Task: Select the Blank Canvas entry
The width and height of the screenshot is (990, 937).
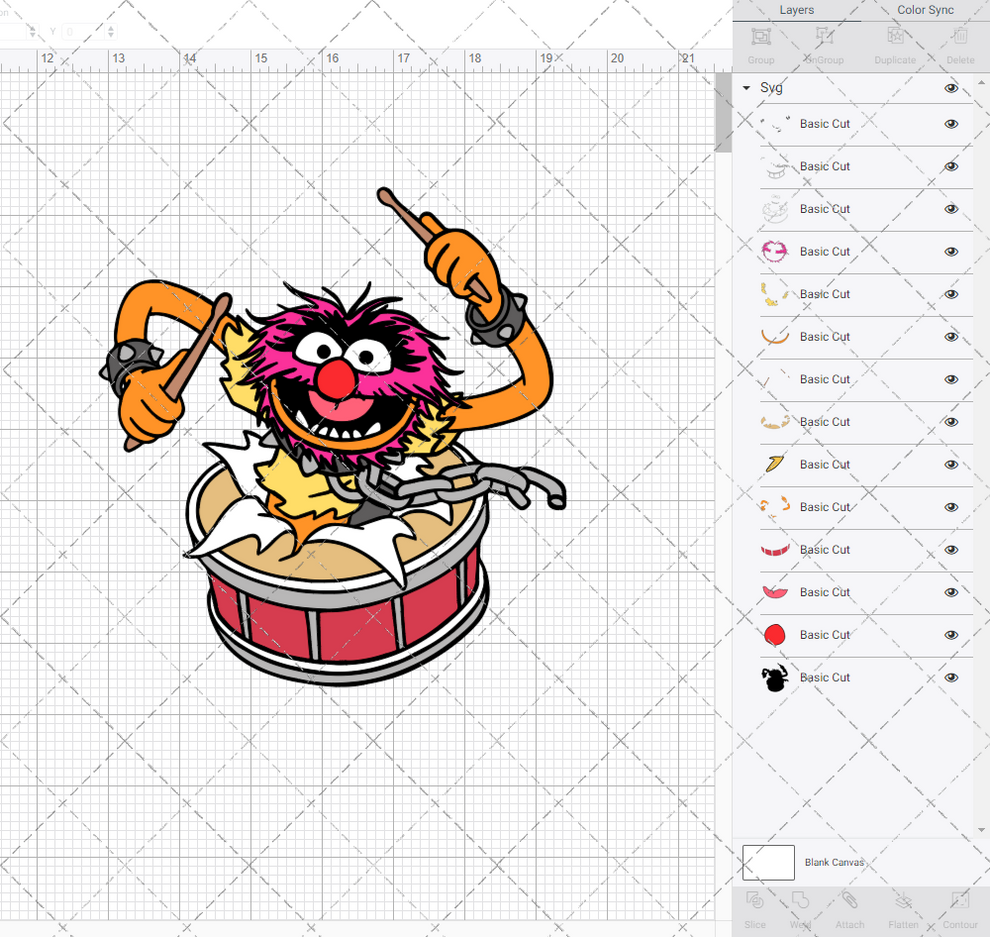Action: click(x=835, y=862)
